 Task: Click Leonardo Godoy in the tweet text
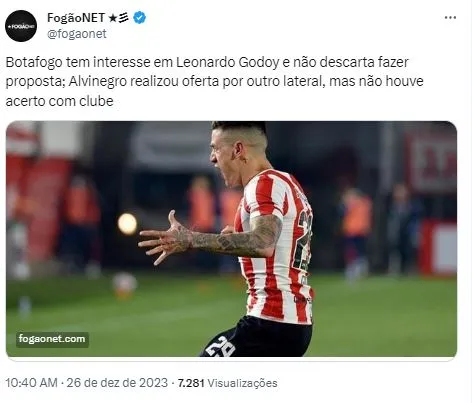point(228,63)
